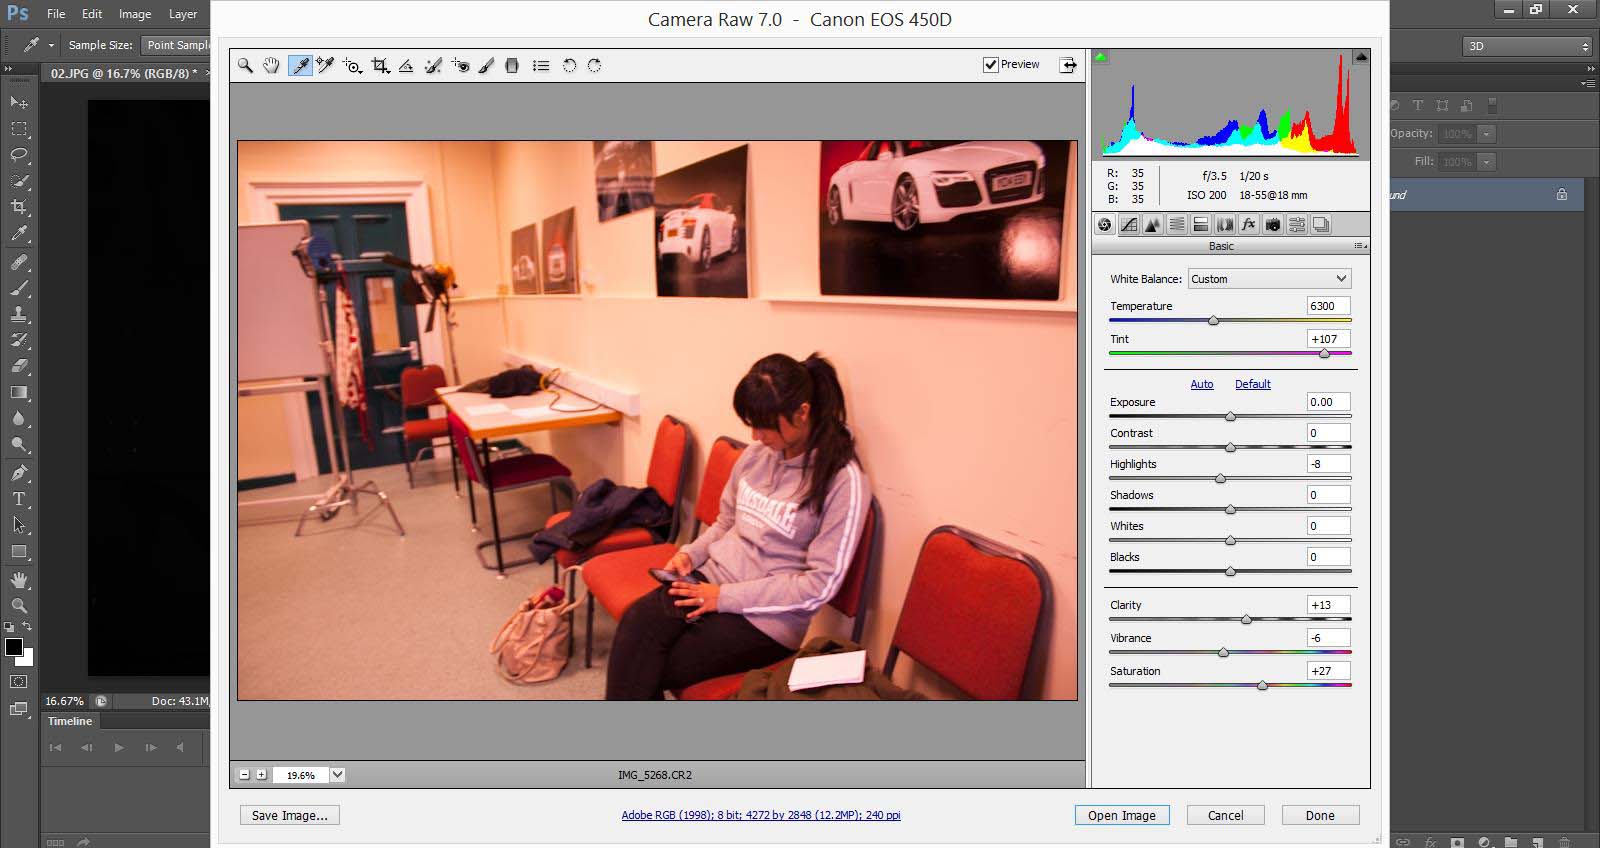Click the Open Image button
The image size is (1600, 848).
1121,815
